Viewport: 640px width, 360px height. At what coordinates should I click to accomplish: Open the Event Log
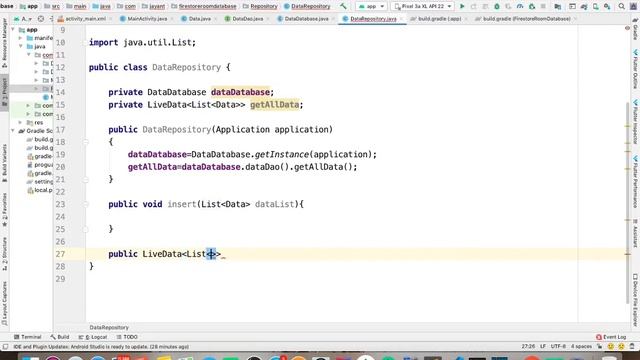[611, 337]
